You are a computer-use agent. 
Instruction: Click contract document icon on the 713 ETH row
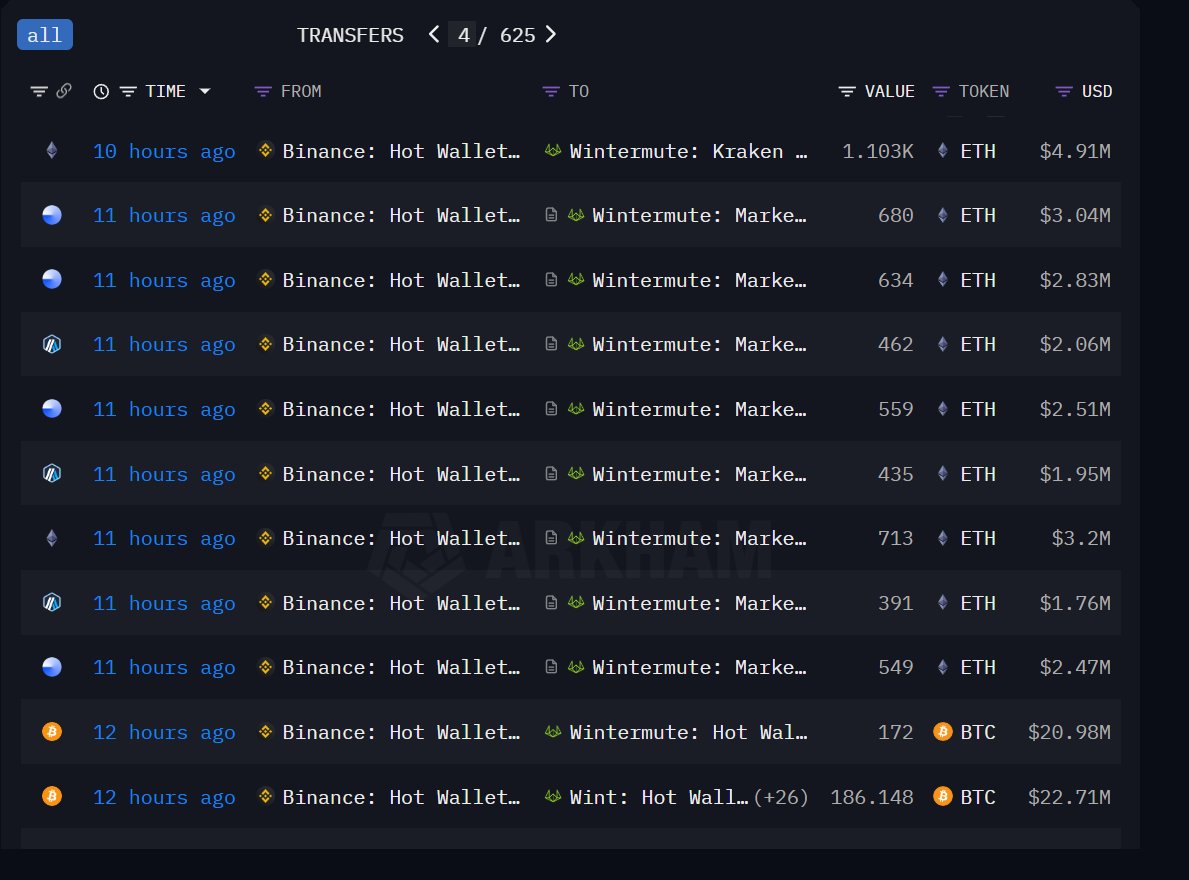click(x=551, y=538)
